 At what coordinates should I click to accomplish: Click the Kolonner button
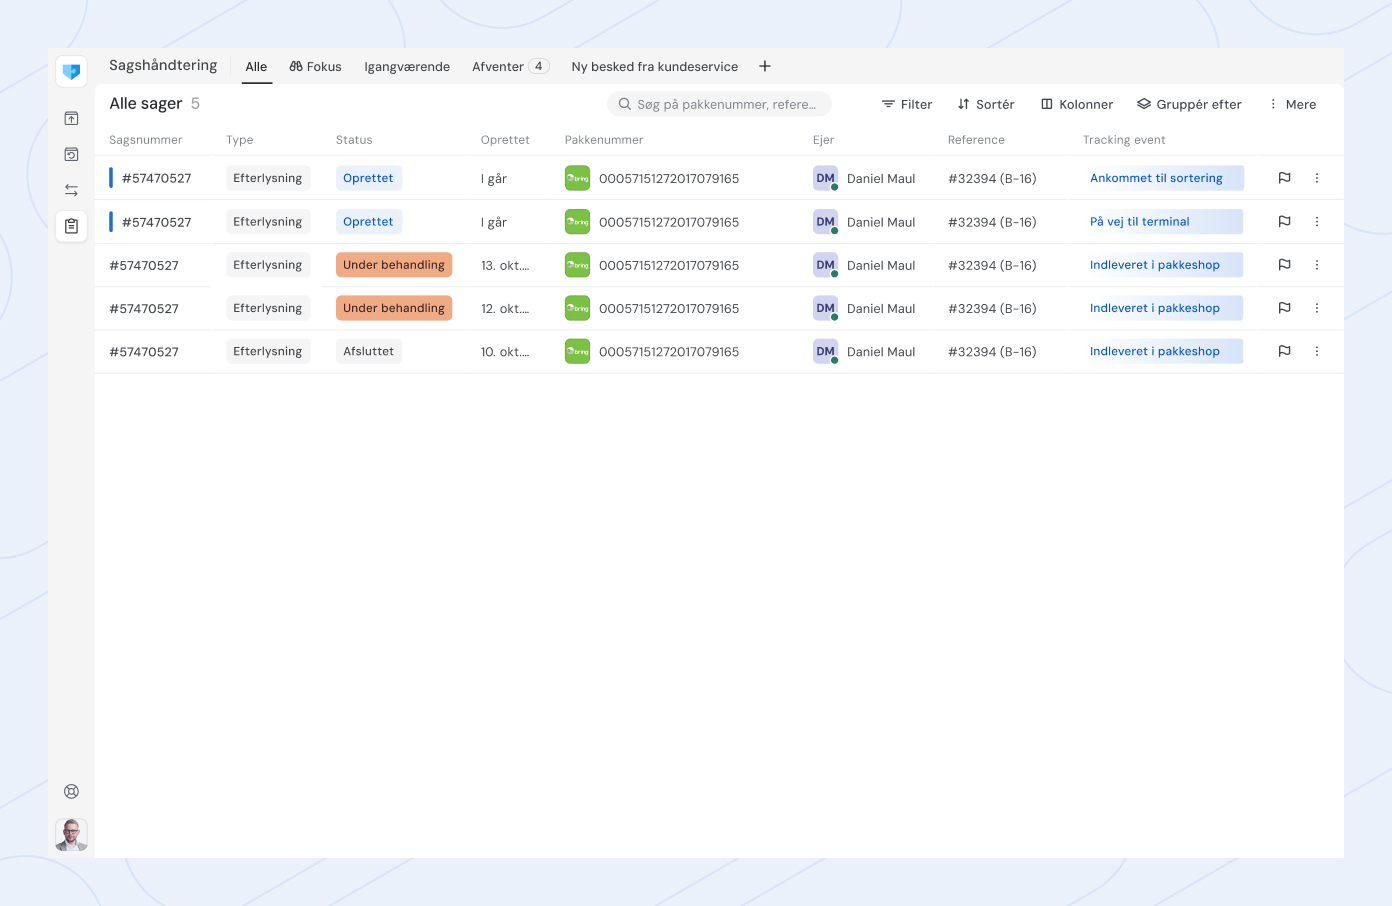tap(1076, 104)
